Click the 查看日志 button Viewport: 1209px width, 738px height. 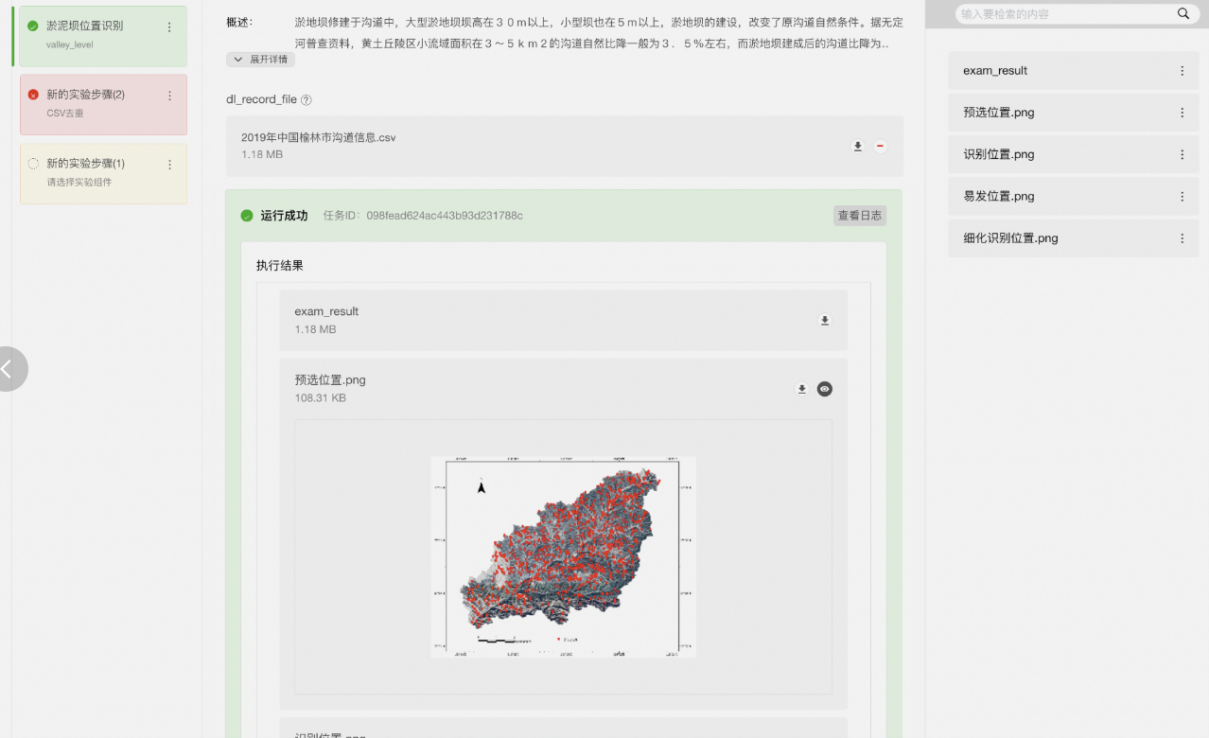click(x=859, y=216)
